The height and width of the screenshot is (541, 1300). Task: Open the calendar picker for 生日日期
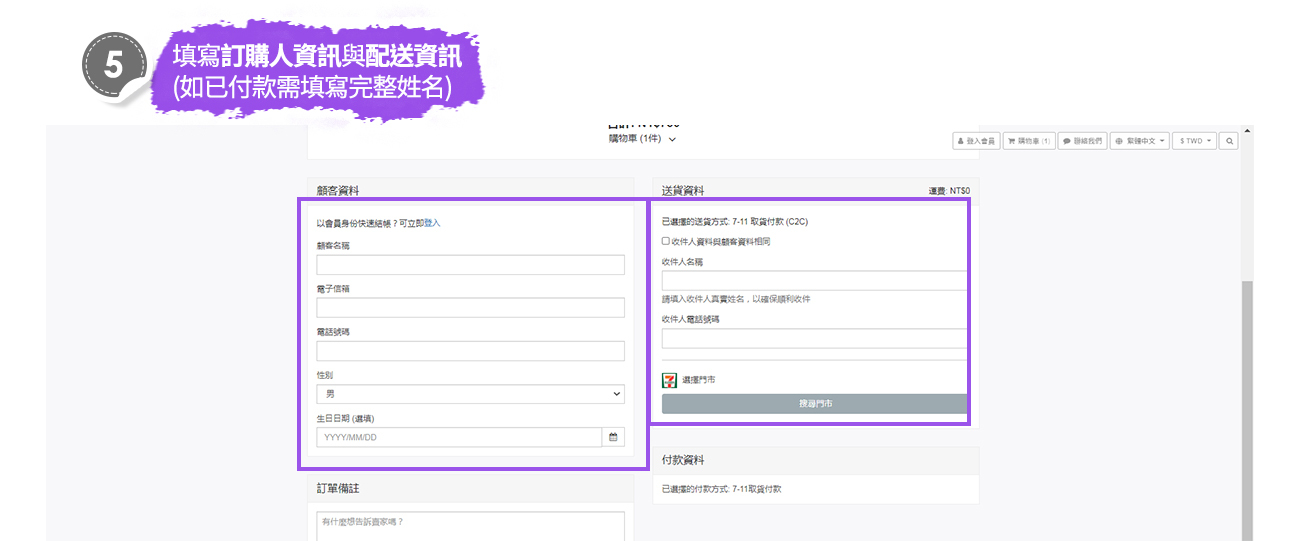point(613,437)
